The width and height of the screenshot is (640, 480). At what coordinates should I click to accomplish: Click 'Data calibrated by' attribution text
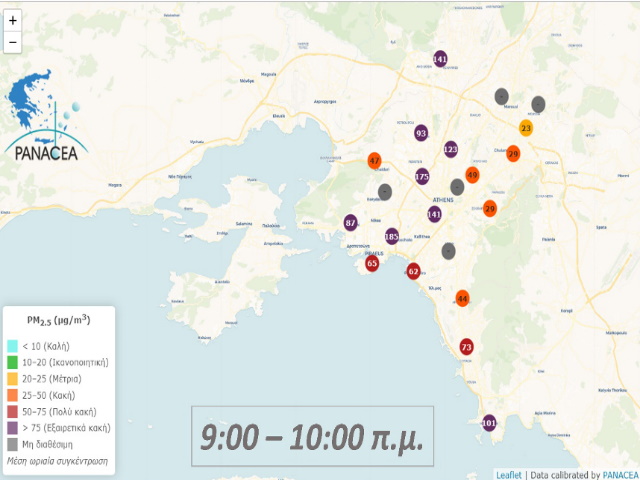[x=565, y=475]
